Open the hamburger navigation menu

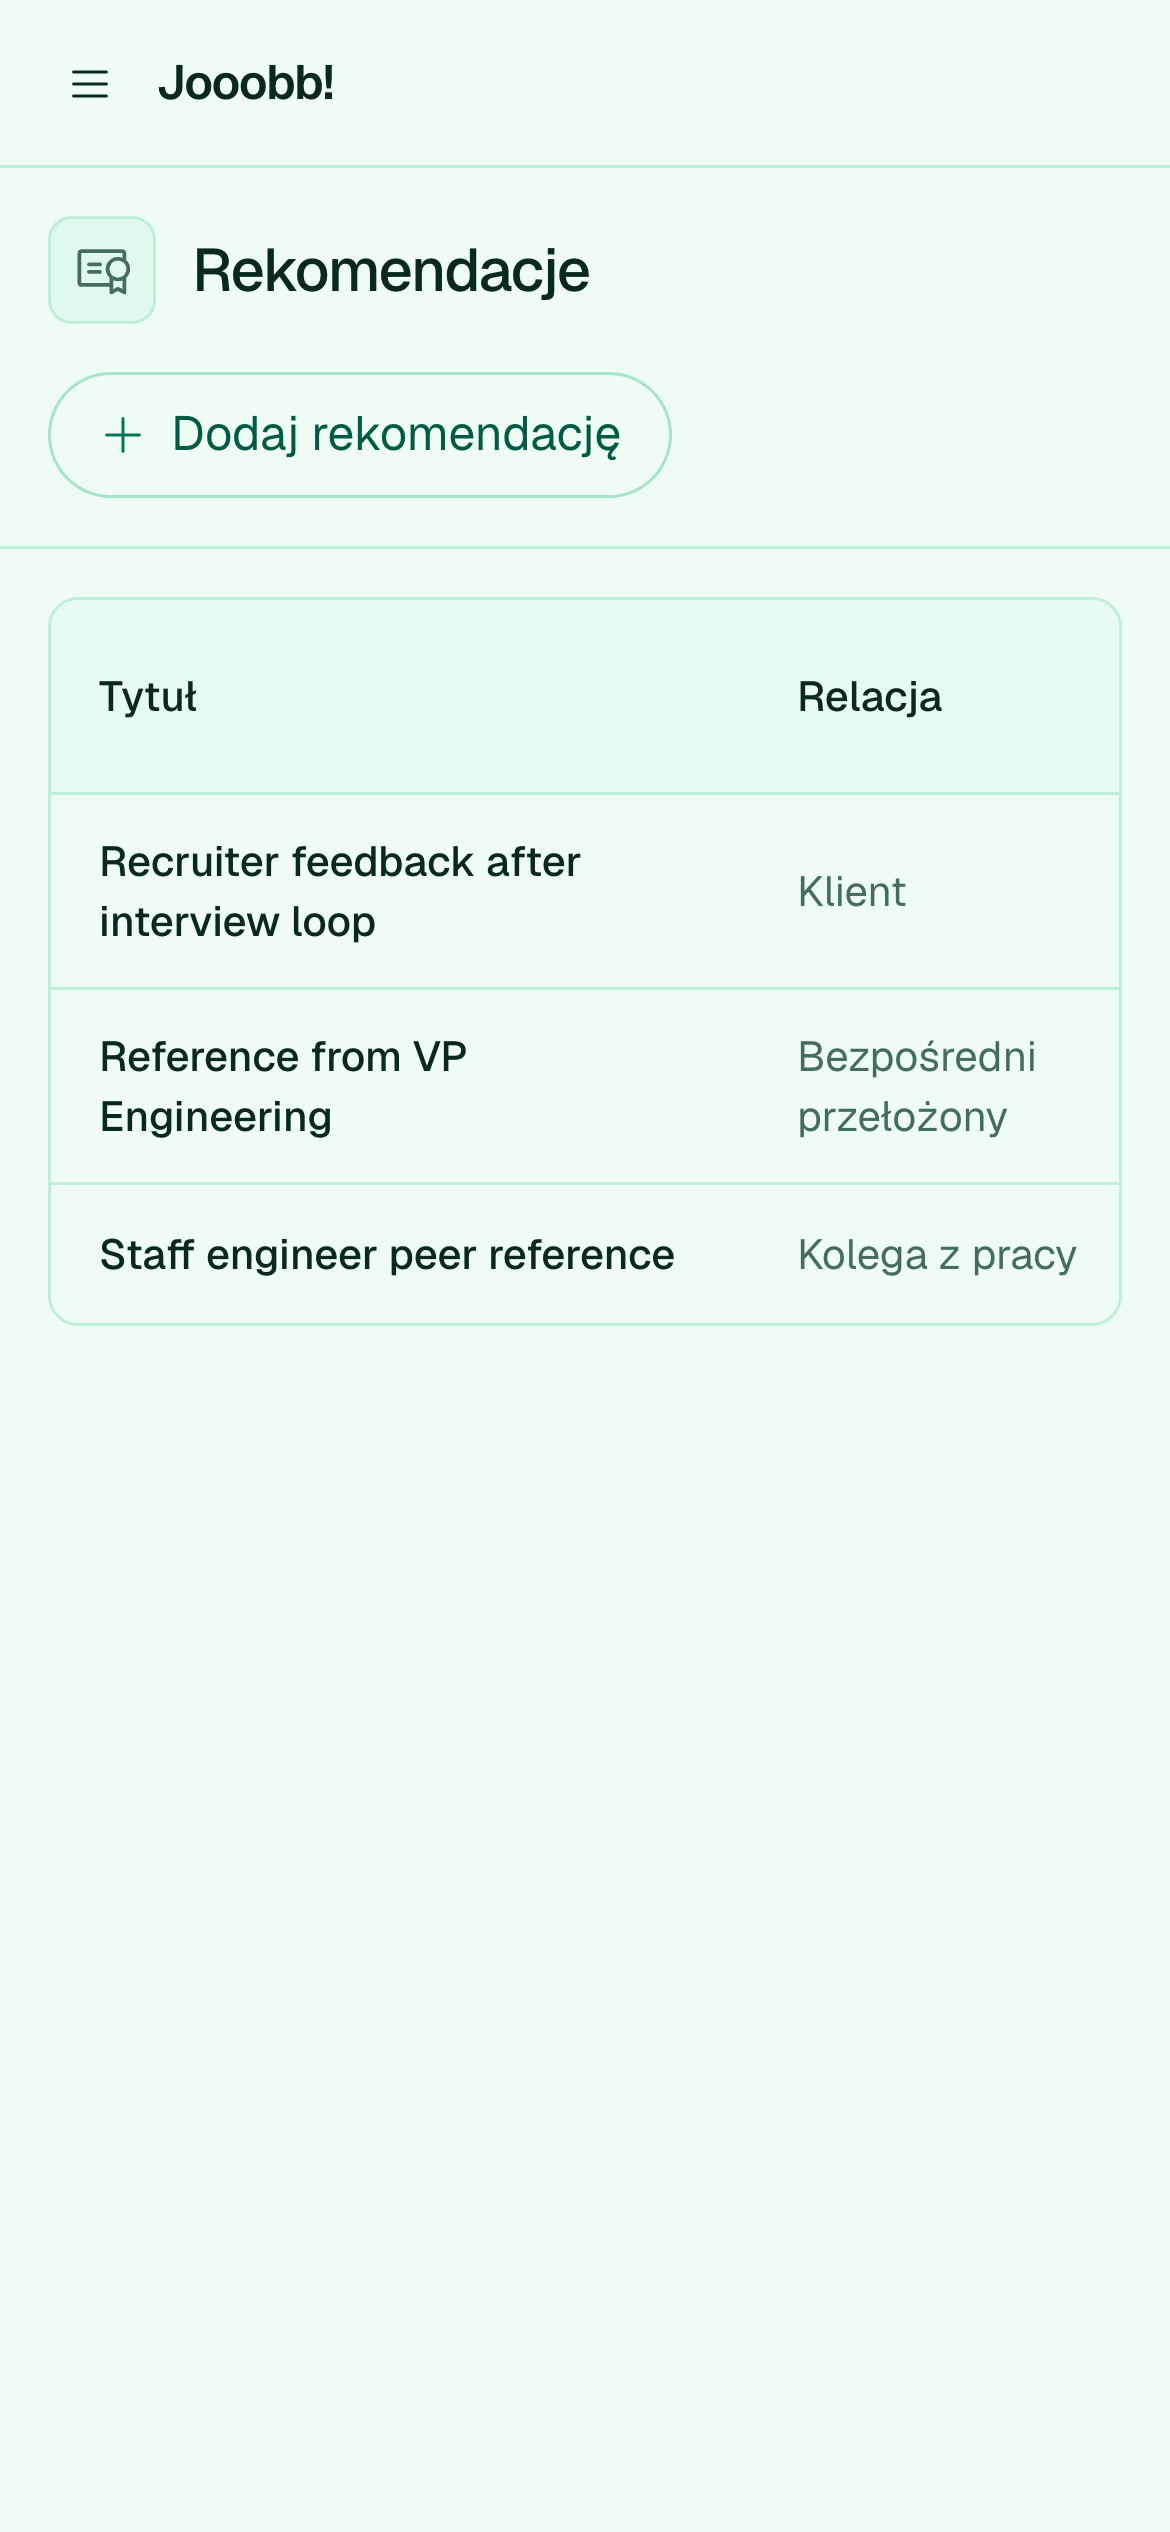click(x=90, y=84)
